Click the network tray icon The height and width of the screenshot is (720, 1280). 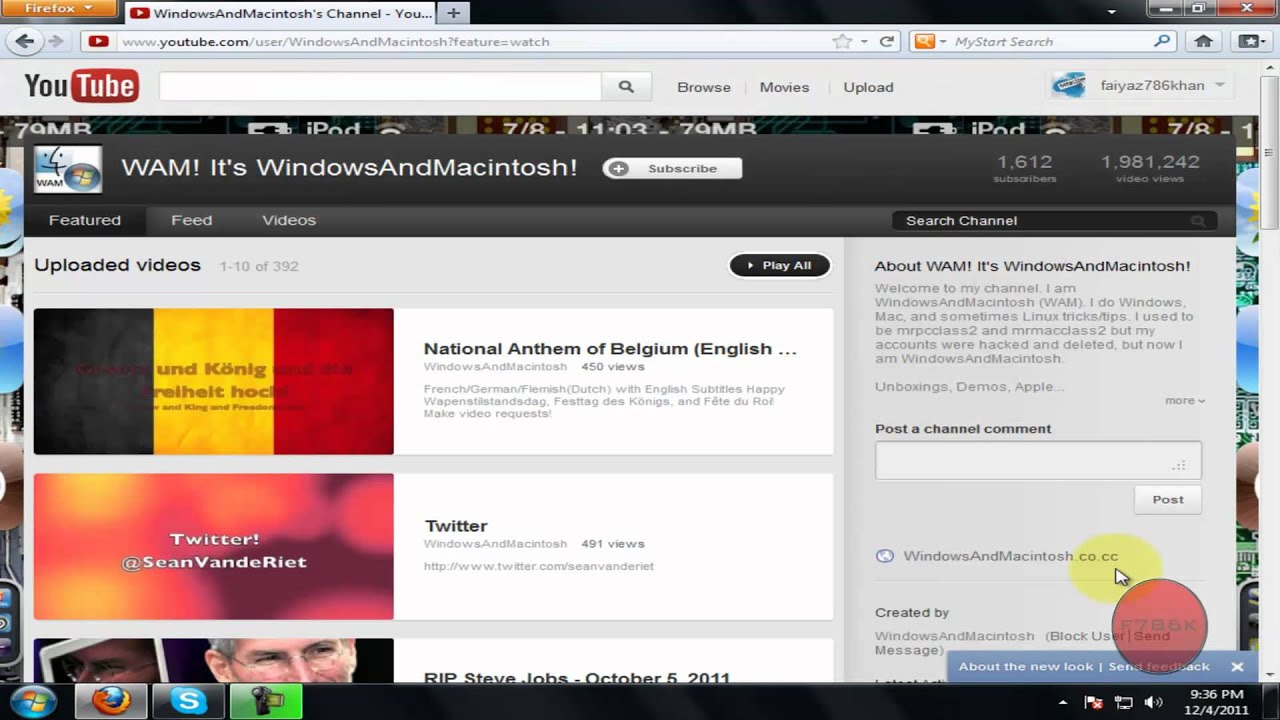[x=1123, y=702]
